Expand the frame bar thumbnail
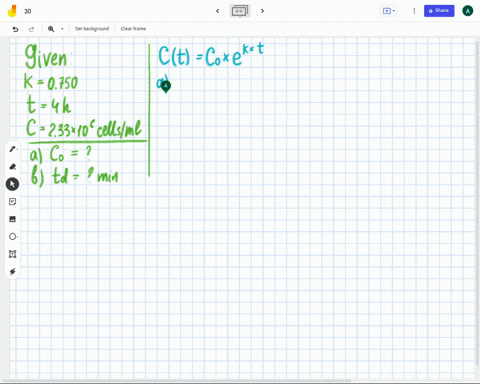Image resolution: width=480 pixels, height=384 pixels. (x=240, y=11)
